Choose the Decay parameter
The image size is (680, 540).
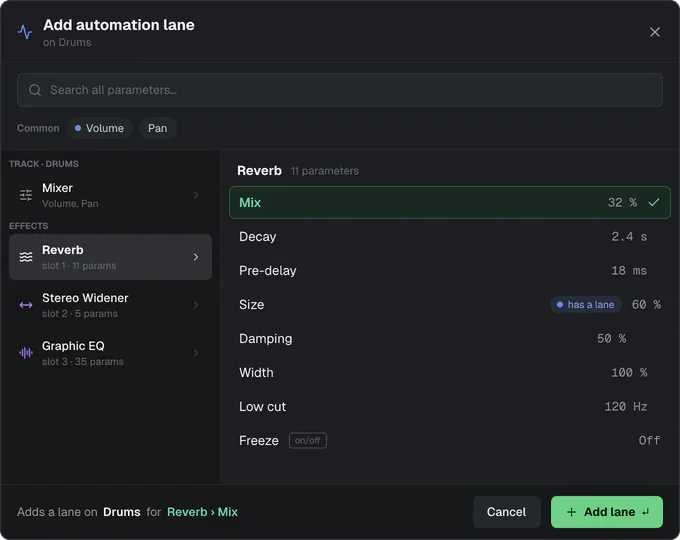tap(450, 237)
